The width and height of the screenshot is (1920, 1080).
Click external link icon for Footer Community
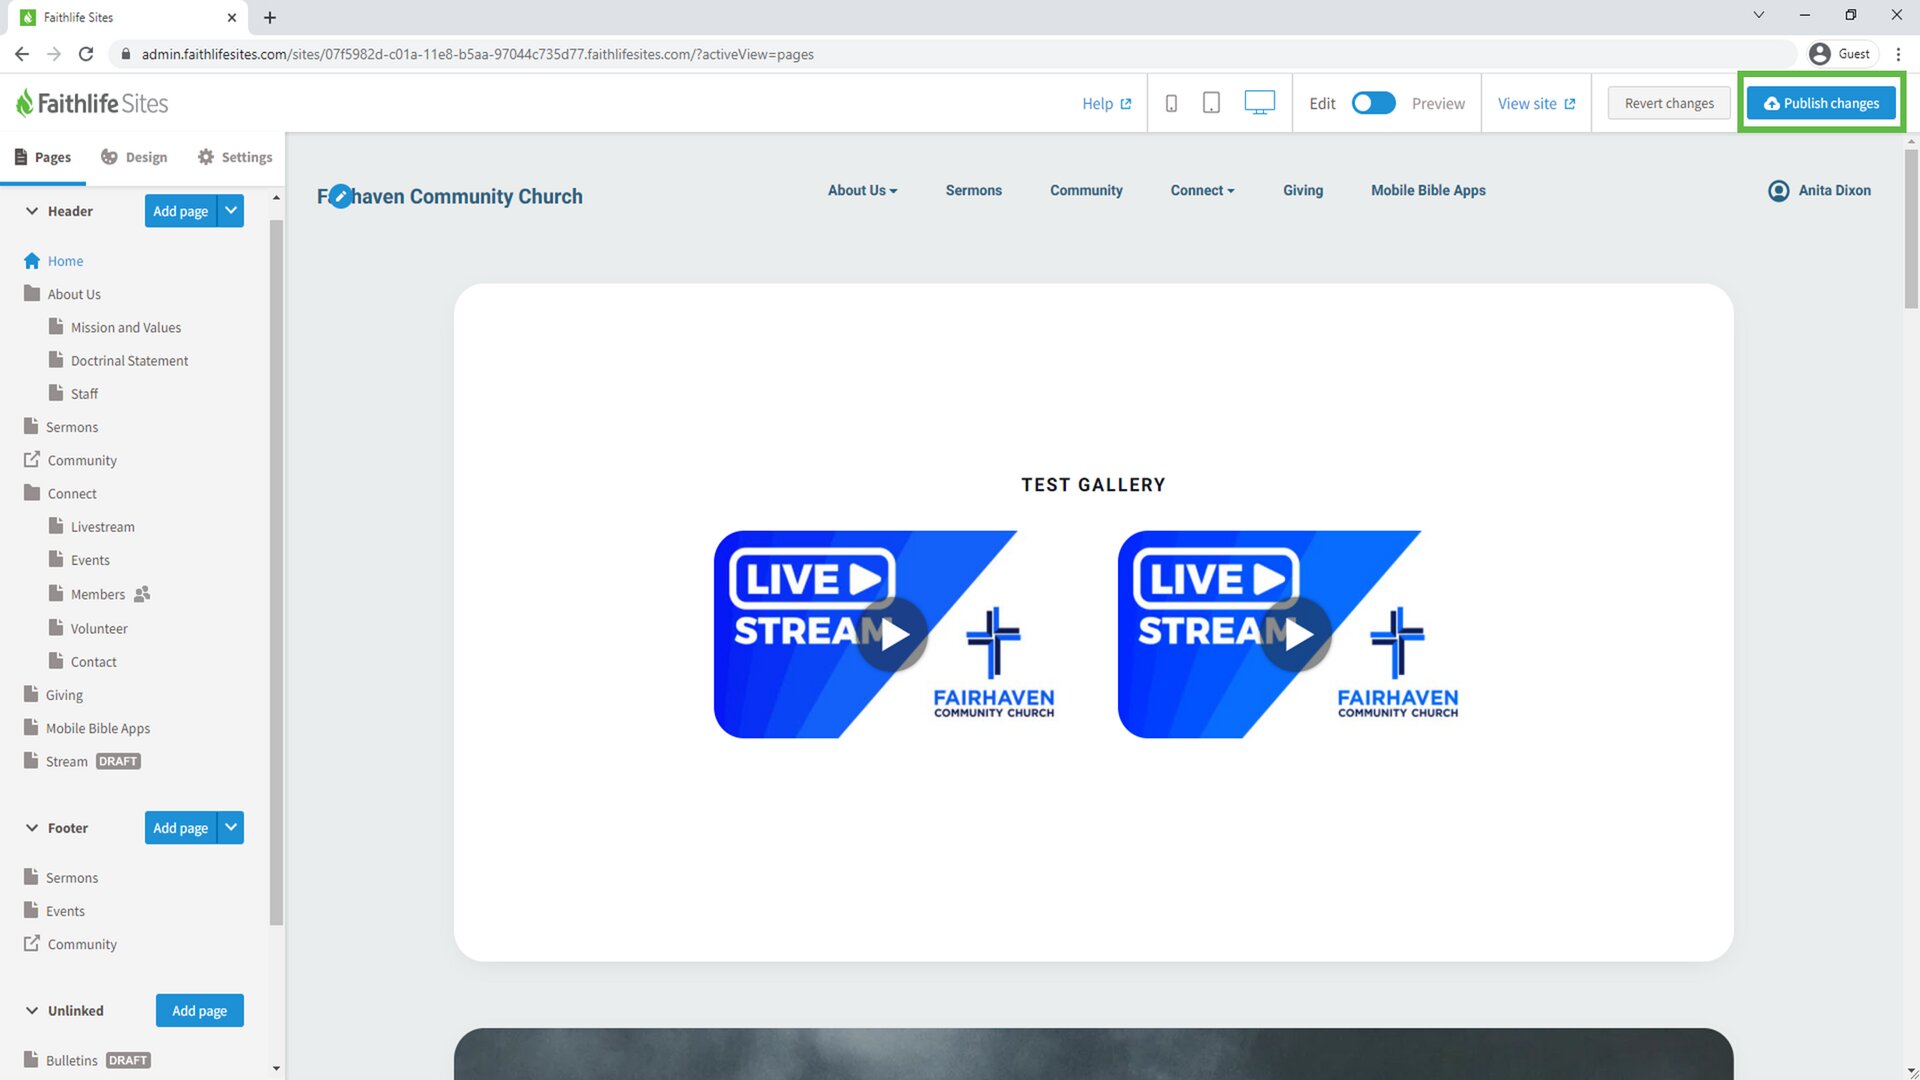click(32, 944)
